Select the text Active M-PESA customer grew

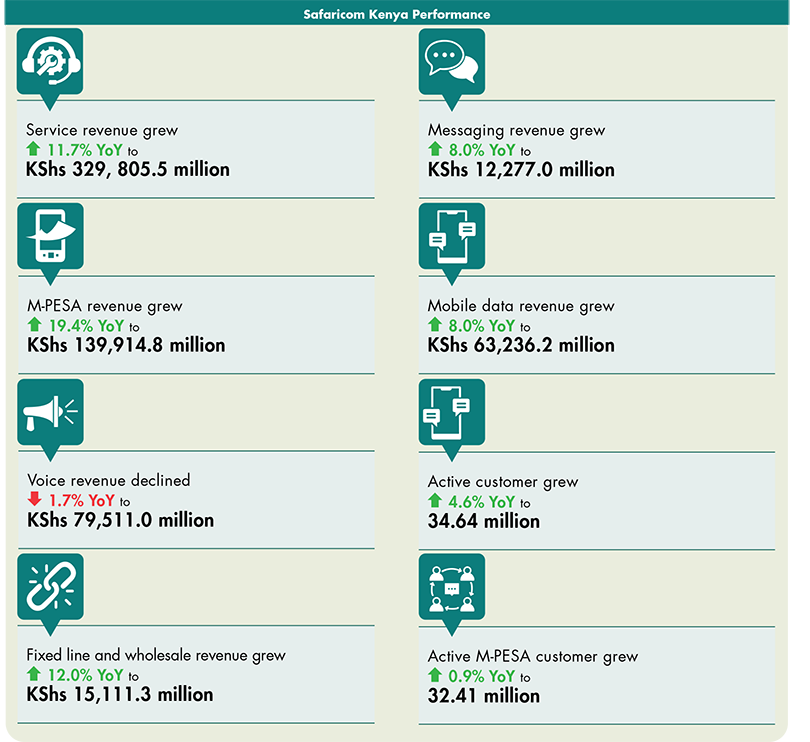(533, 656)
